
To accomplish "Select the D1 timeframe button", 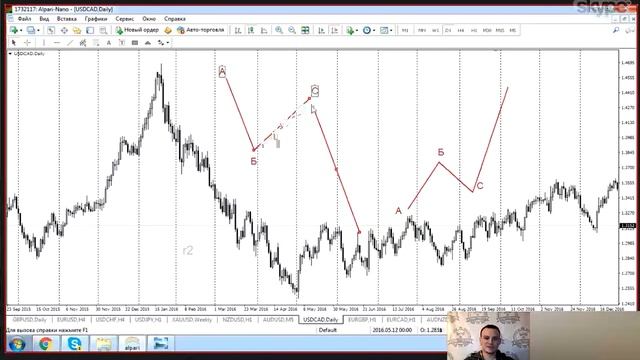I will (448, 31).
